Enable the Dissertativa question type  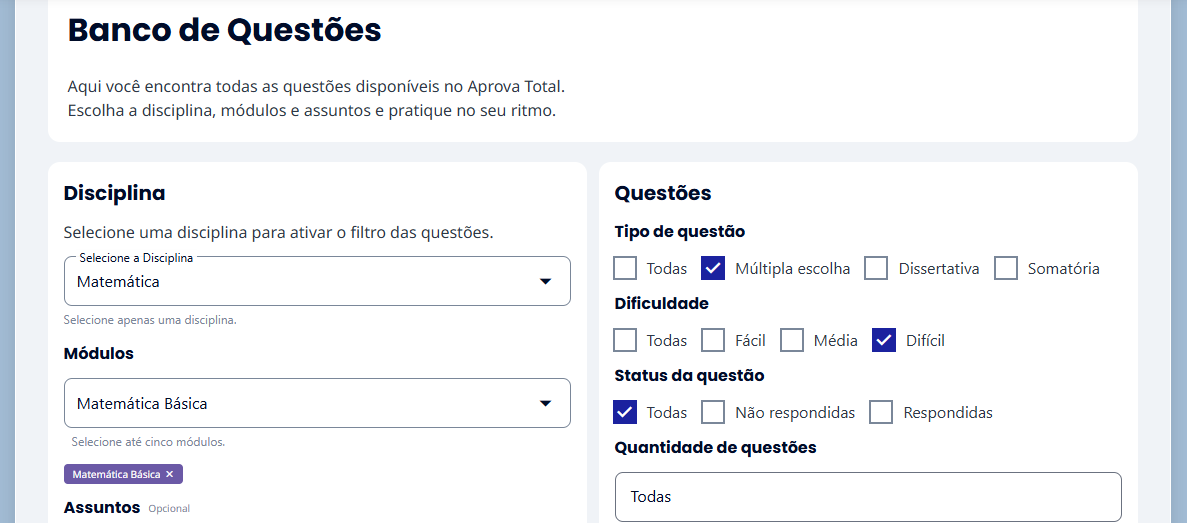click(x=877, y=268)
